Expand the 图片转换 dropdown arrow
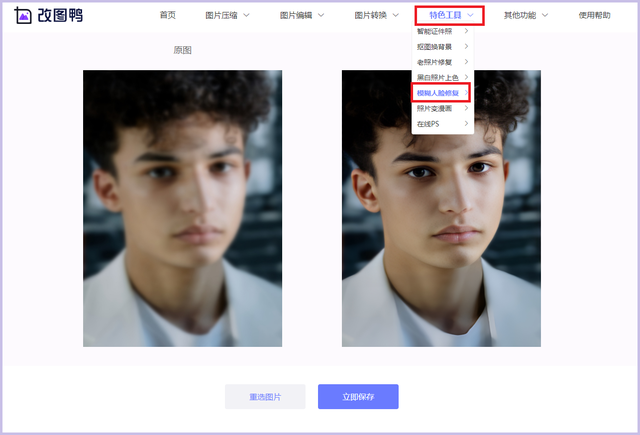 coord(396,16)
